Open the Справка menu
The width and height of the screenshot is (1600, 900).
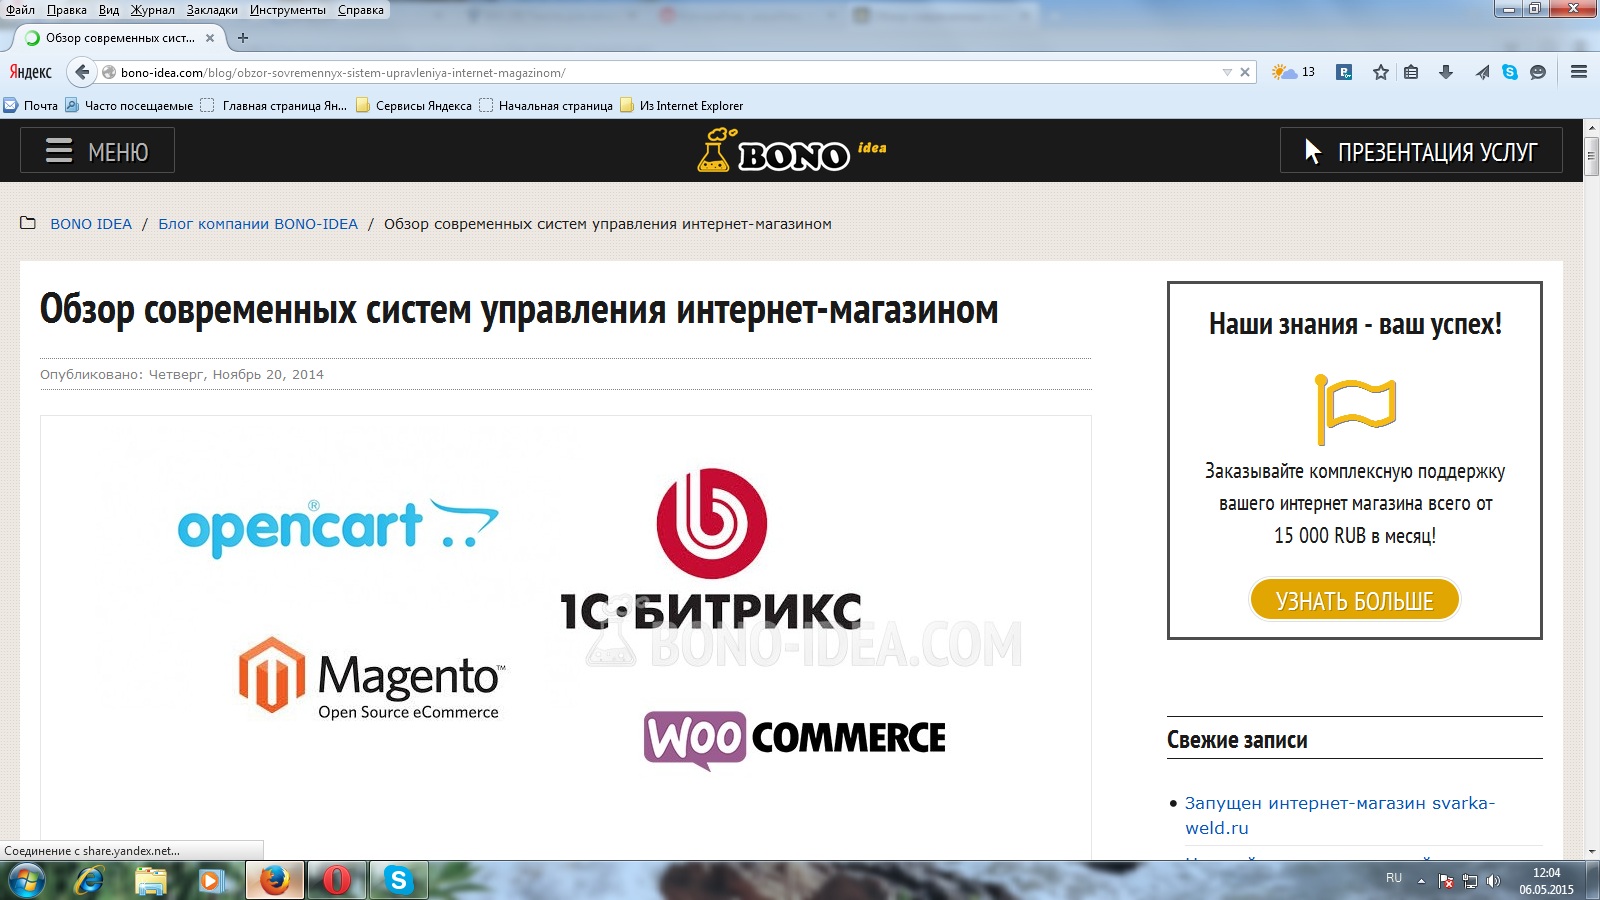360,10
